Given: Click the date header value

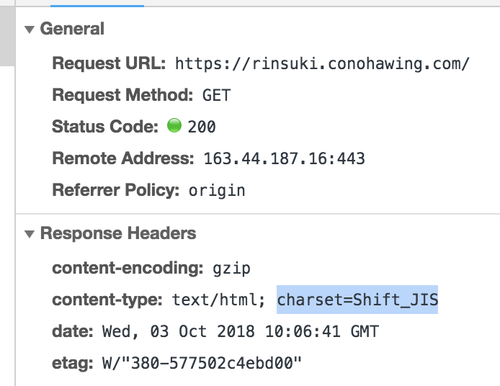Looking at the screenshot, I should click(x=240, y=331).
